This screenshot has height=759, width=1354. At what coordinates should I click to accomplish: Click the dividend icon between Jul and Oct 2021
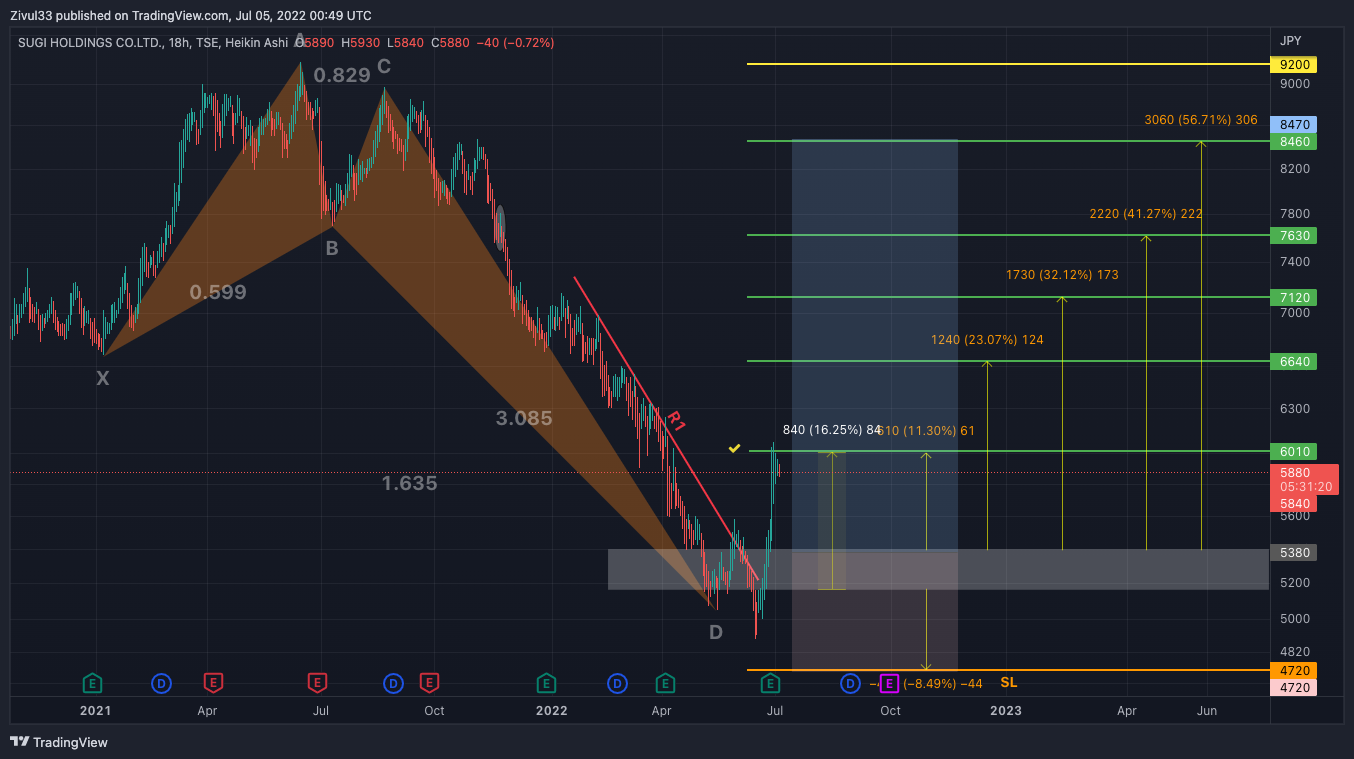(x=394, y=683)
